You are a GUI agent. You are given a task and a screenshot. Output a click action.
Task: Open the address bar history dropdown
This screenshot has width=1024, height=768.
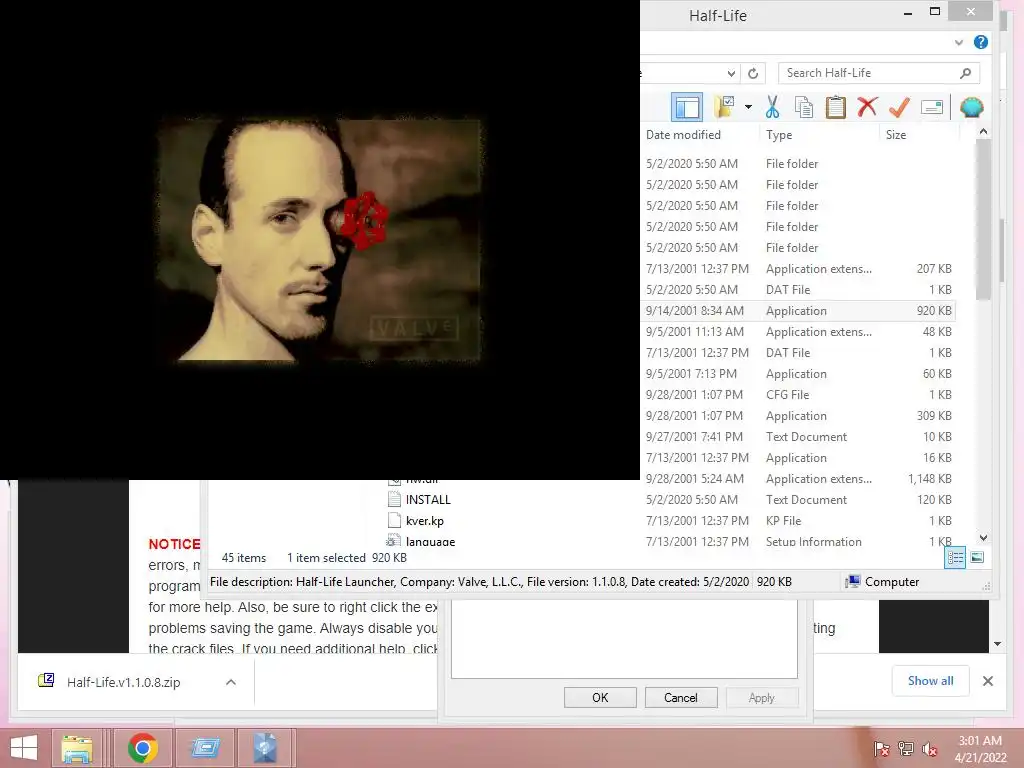point(731,73)
